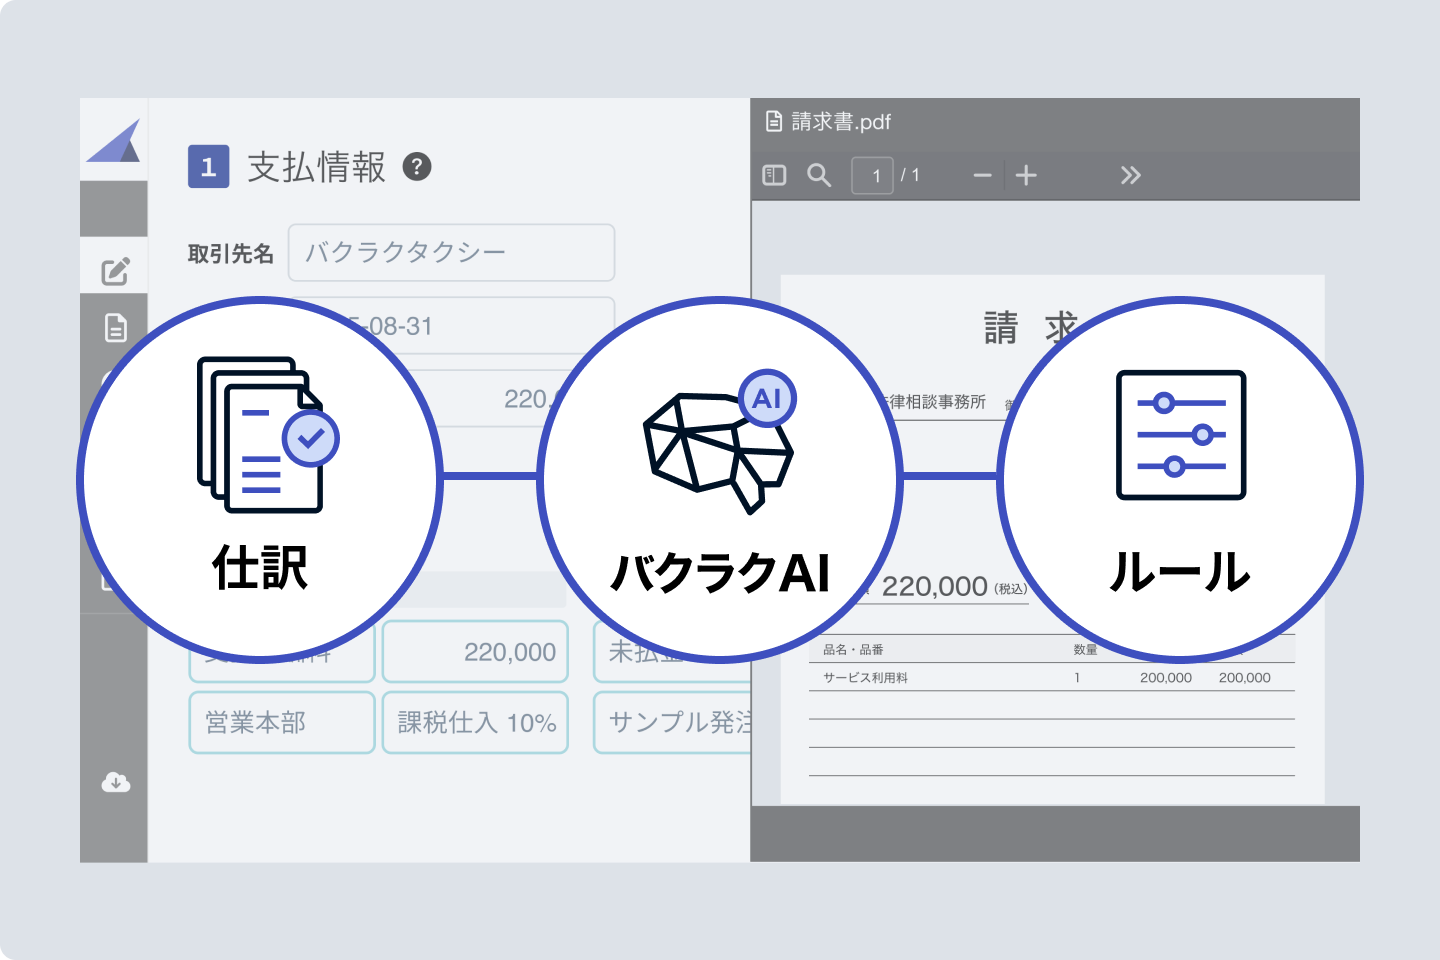The image size is (1440, 960).
Task: Click the 支払情報 heading
Action: point(316,167)
